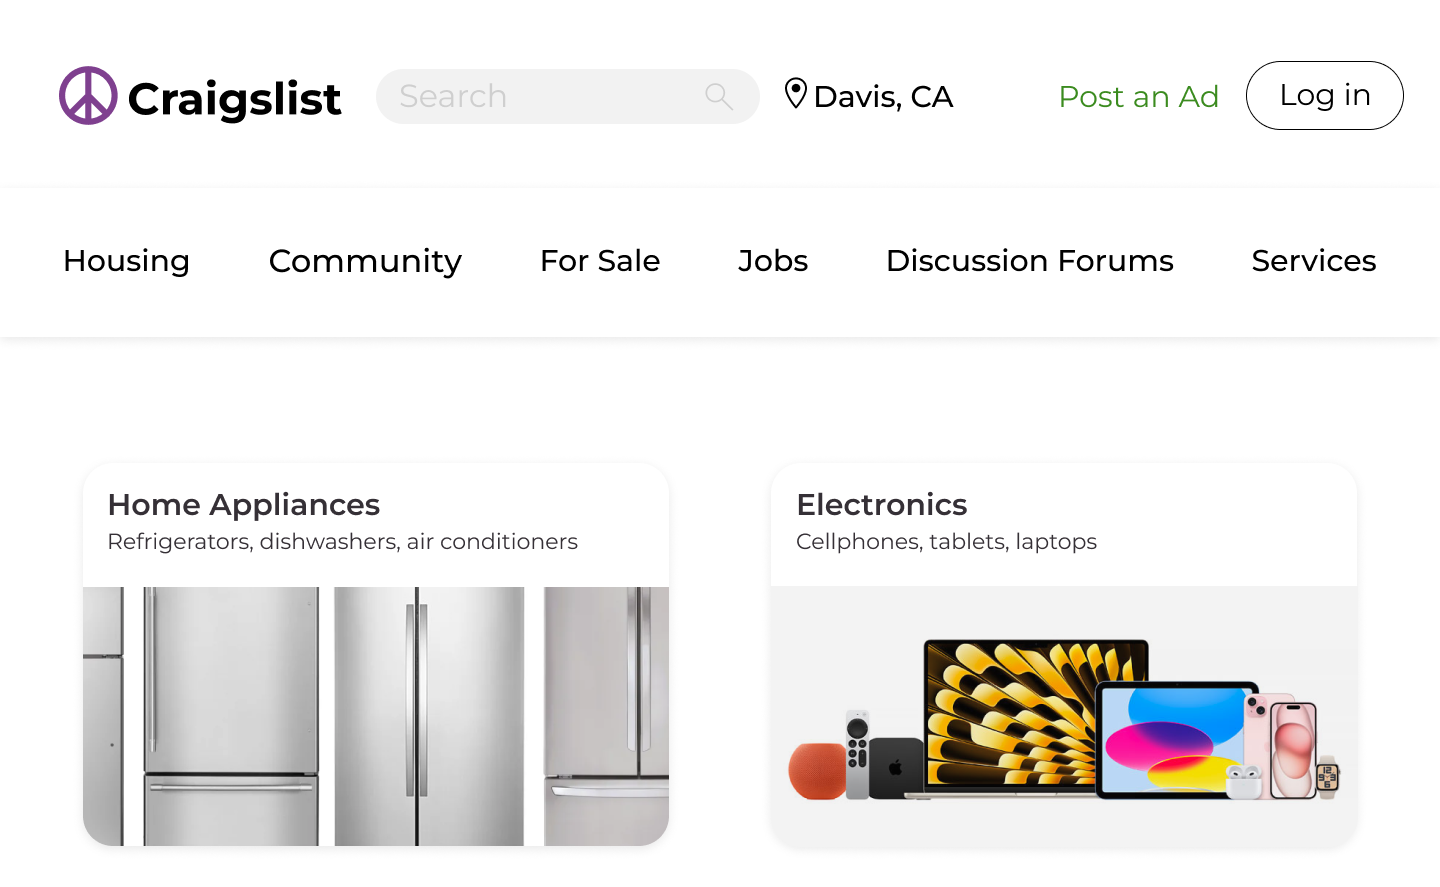Click the magnifying glass search icon
The width and height of the screenshot is (1440, 887).
pyautogui.click(x=718, y=96)
